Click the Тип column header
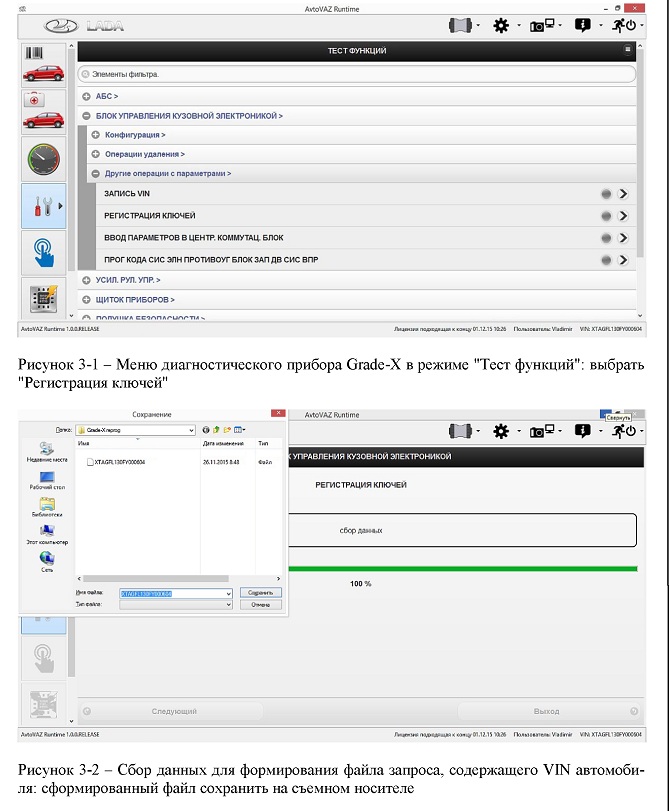The width and height of the screenshot is (670, 811). pos(269,443)
